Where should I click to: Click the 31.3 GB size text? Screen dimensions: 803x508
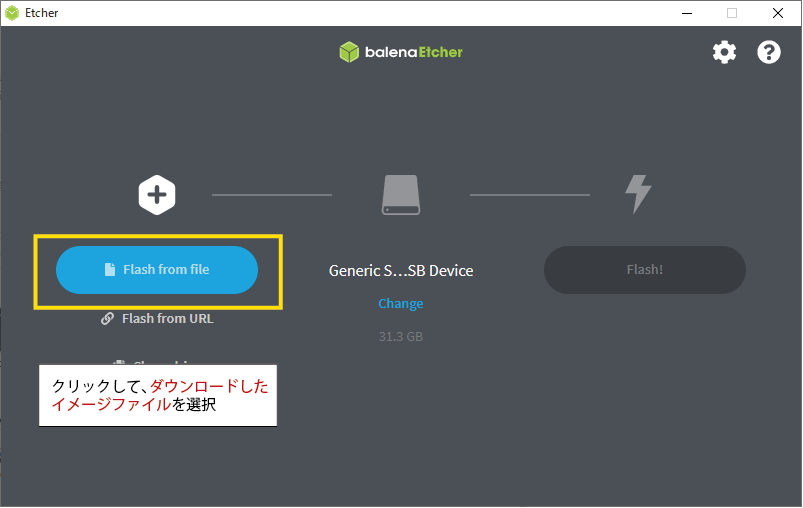coord(400,337)
